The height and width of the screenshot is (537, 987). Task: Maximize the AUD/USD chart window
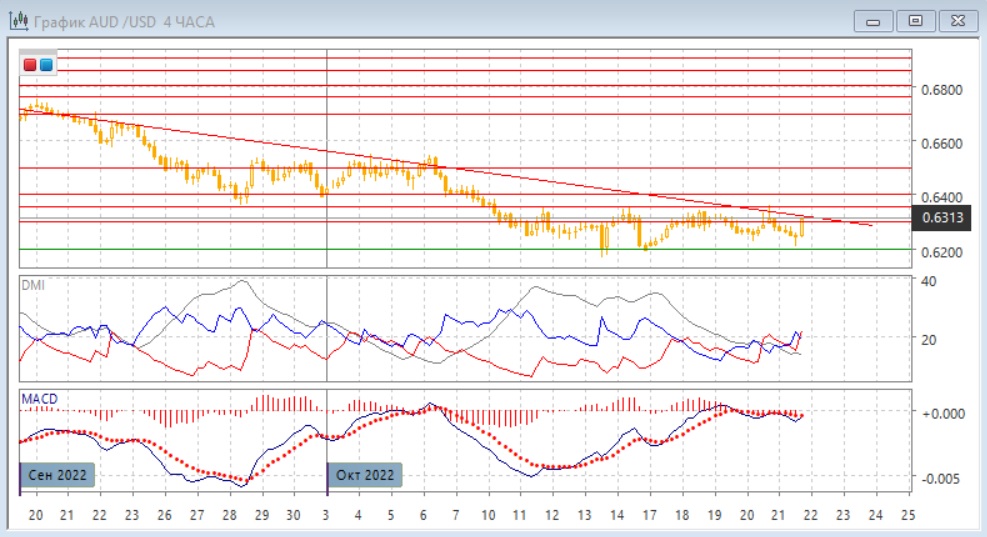pyautogui.click(x=915, y=21)
